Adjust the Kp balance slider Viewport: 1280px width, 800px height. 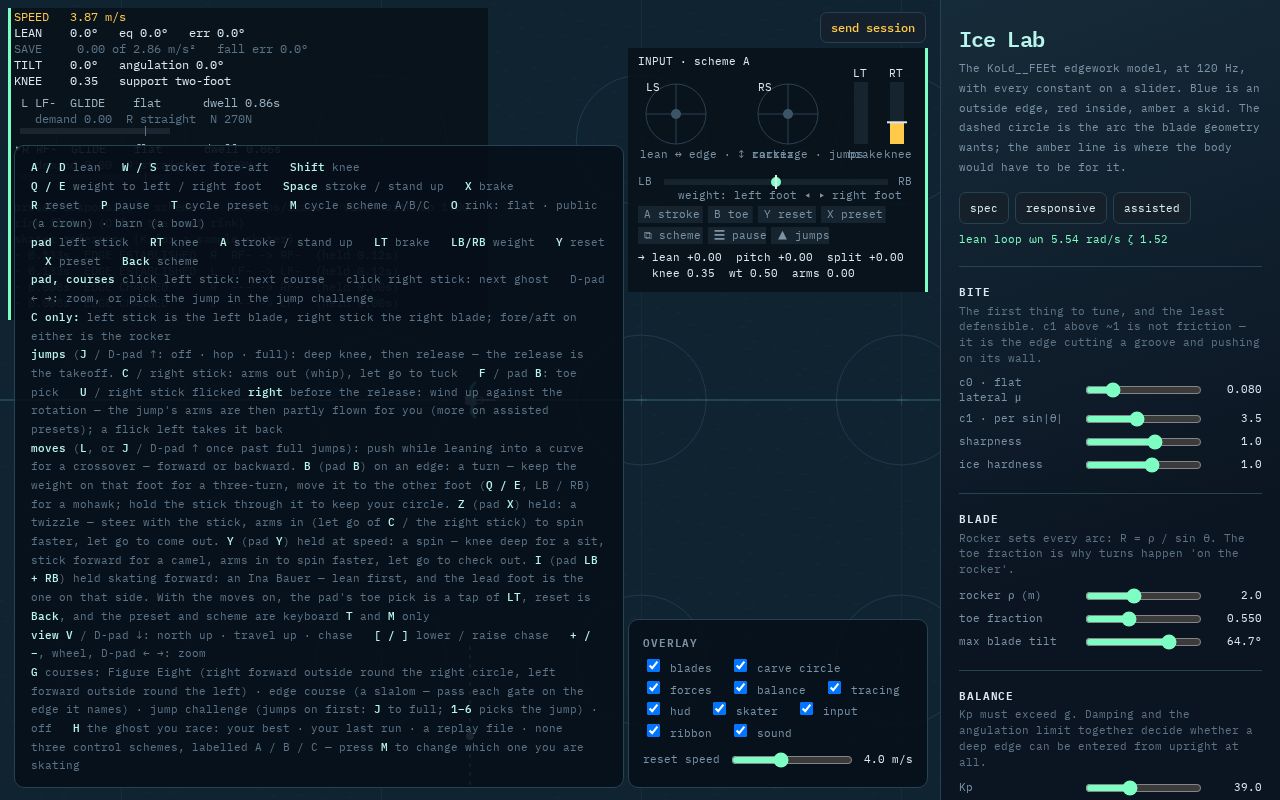pyautogui.click(x=1143, y=788)
